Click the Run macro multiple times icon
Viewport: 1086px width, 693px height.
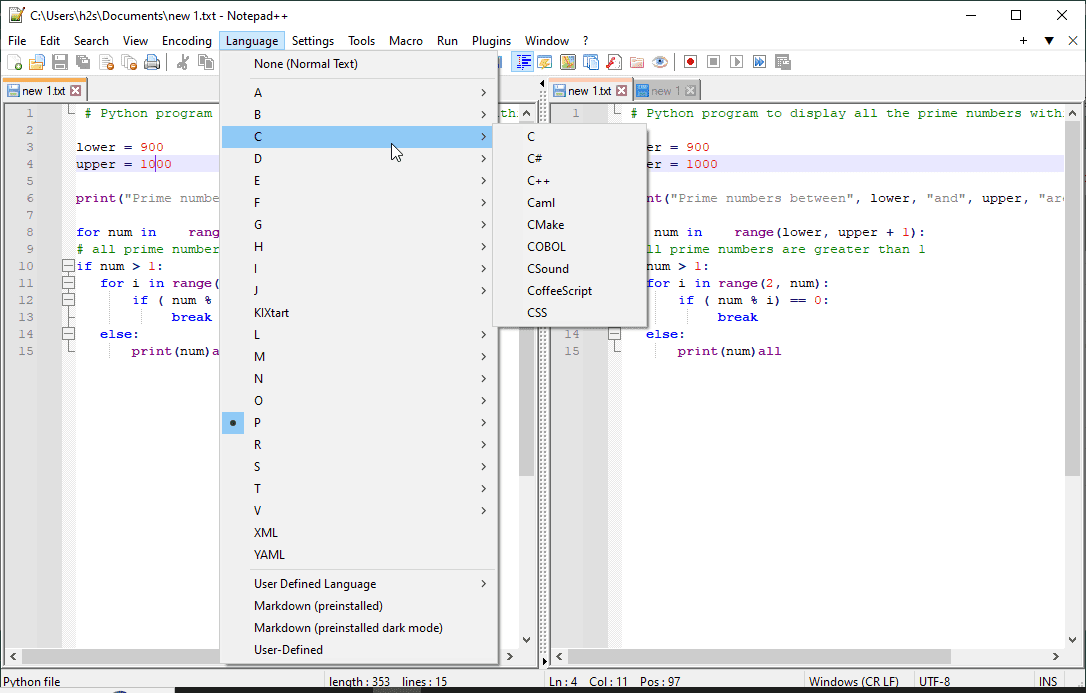pos(760,62)
